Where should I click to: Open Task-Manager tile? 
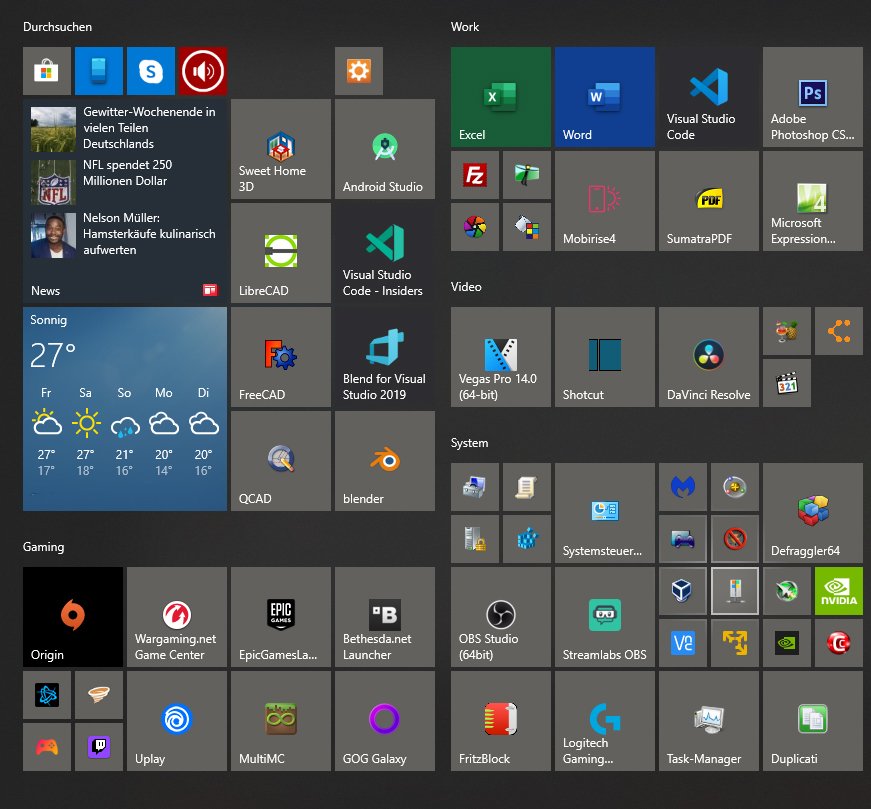click(709, 721)
